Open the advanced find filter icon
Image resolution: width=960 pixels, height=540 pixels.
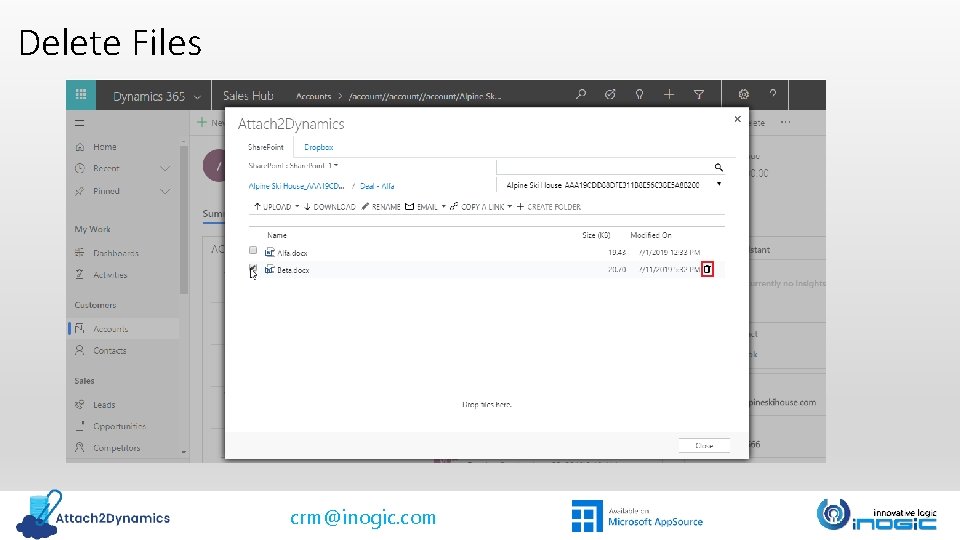699,94
